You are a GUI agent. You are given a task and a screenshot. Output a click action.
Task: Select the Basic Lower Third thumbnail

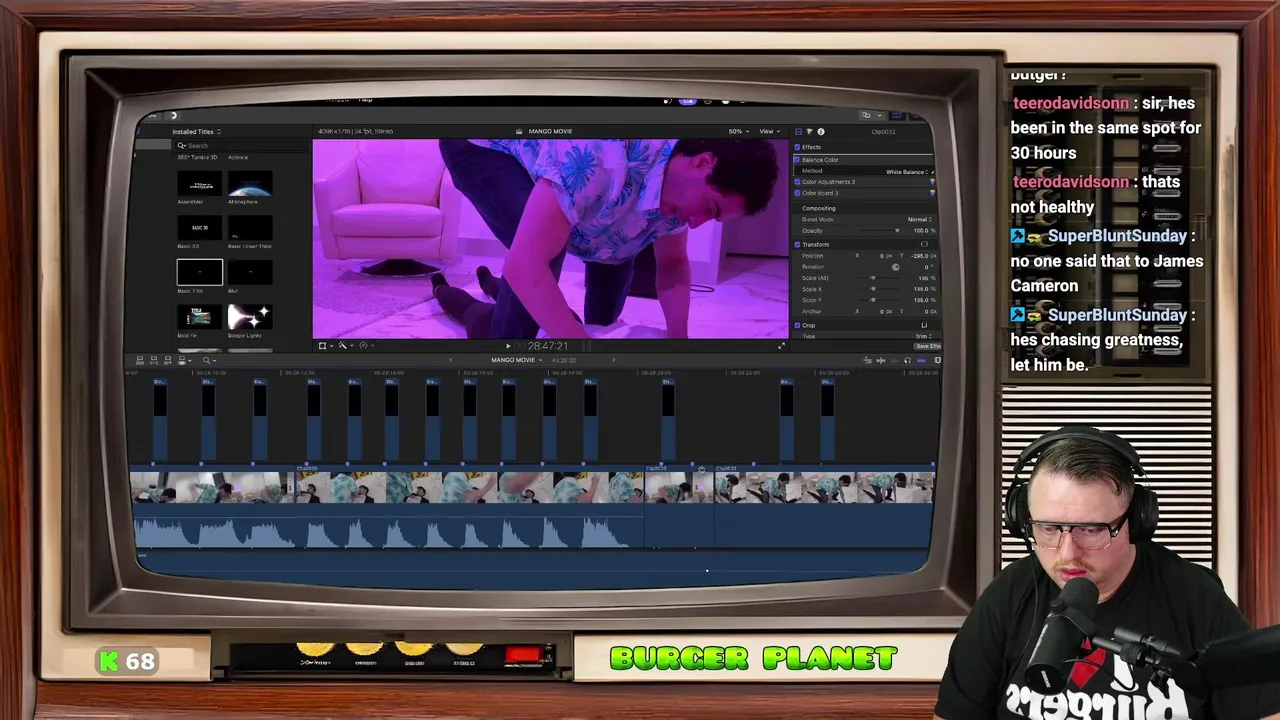click(x=250, y=228)
